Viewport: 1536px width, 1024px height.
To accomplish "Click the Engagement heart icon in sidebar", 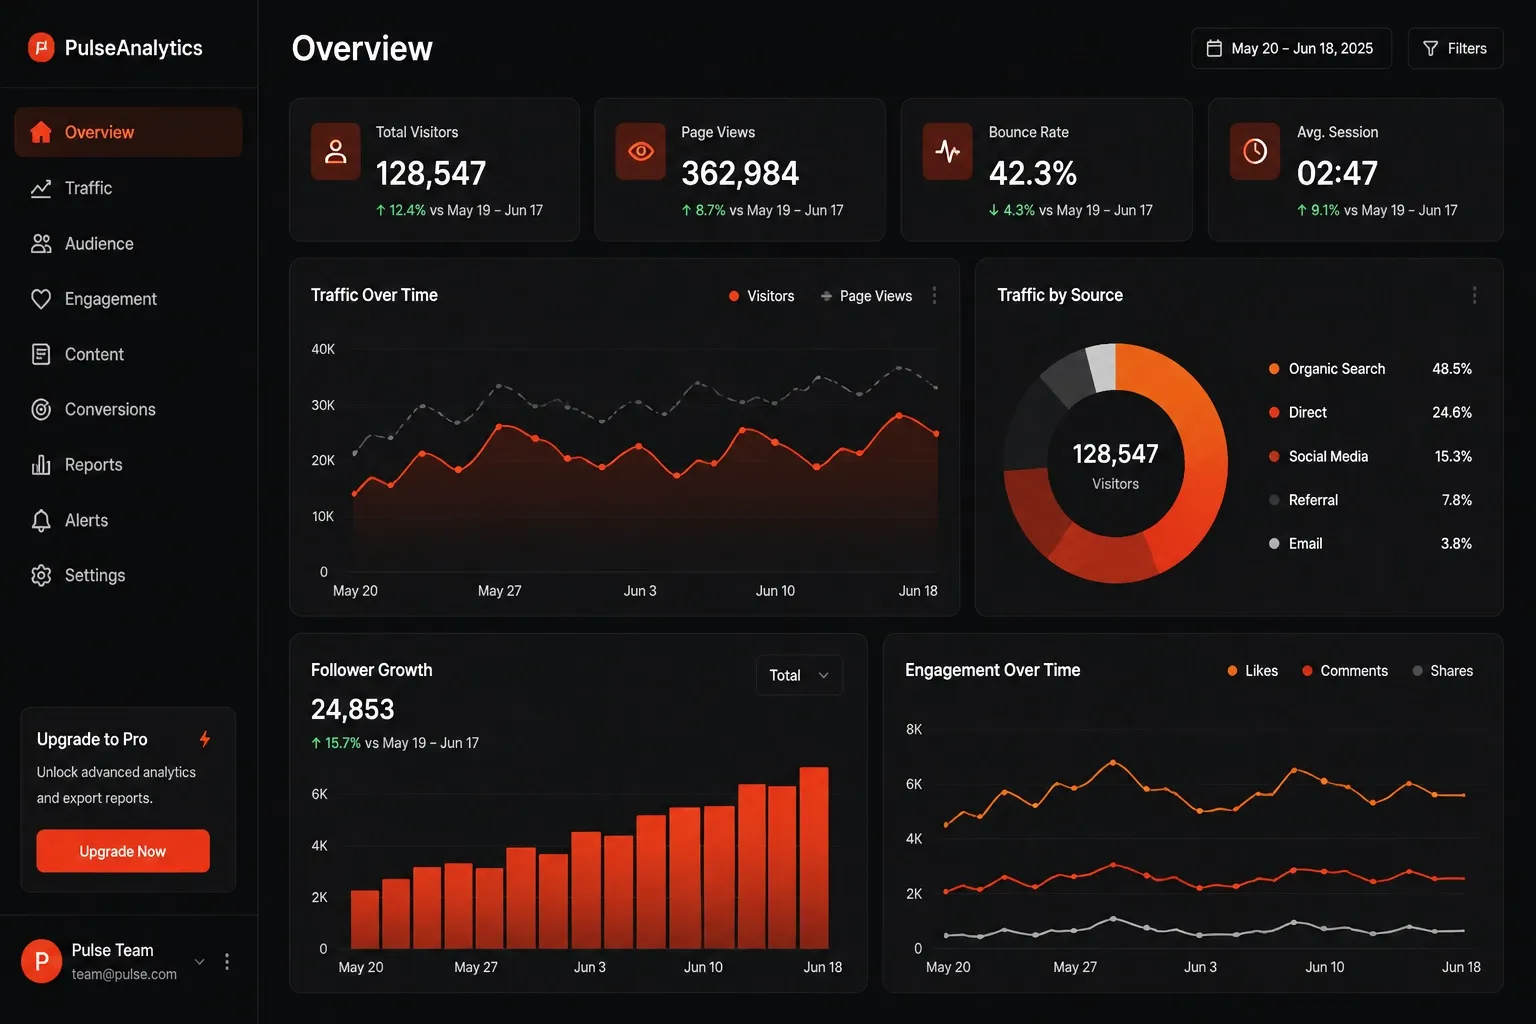I will (41, 299).
